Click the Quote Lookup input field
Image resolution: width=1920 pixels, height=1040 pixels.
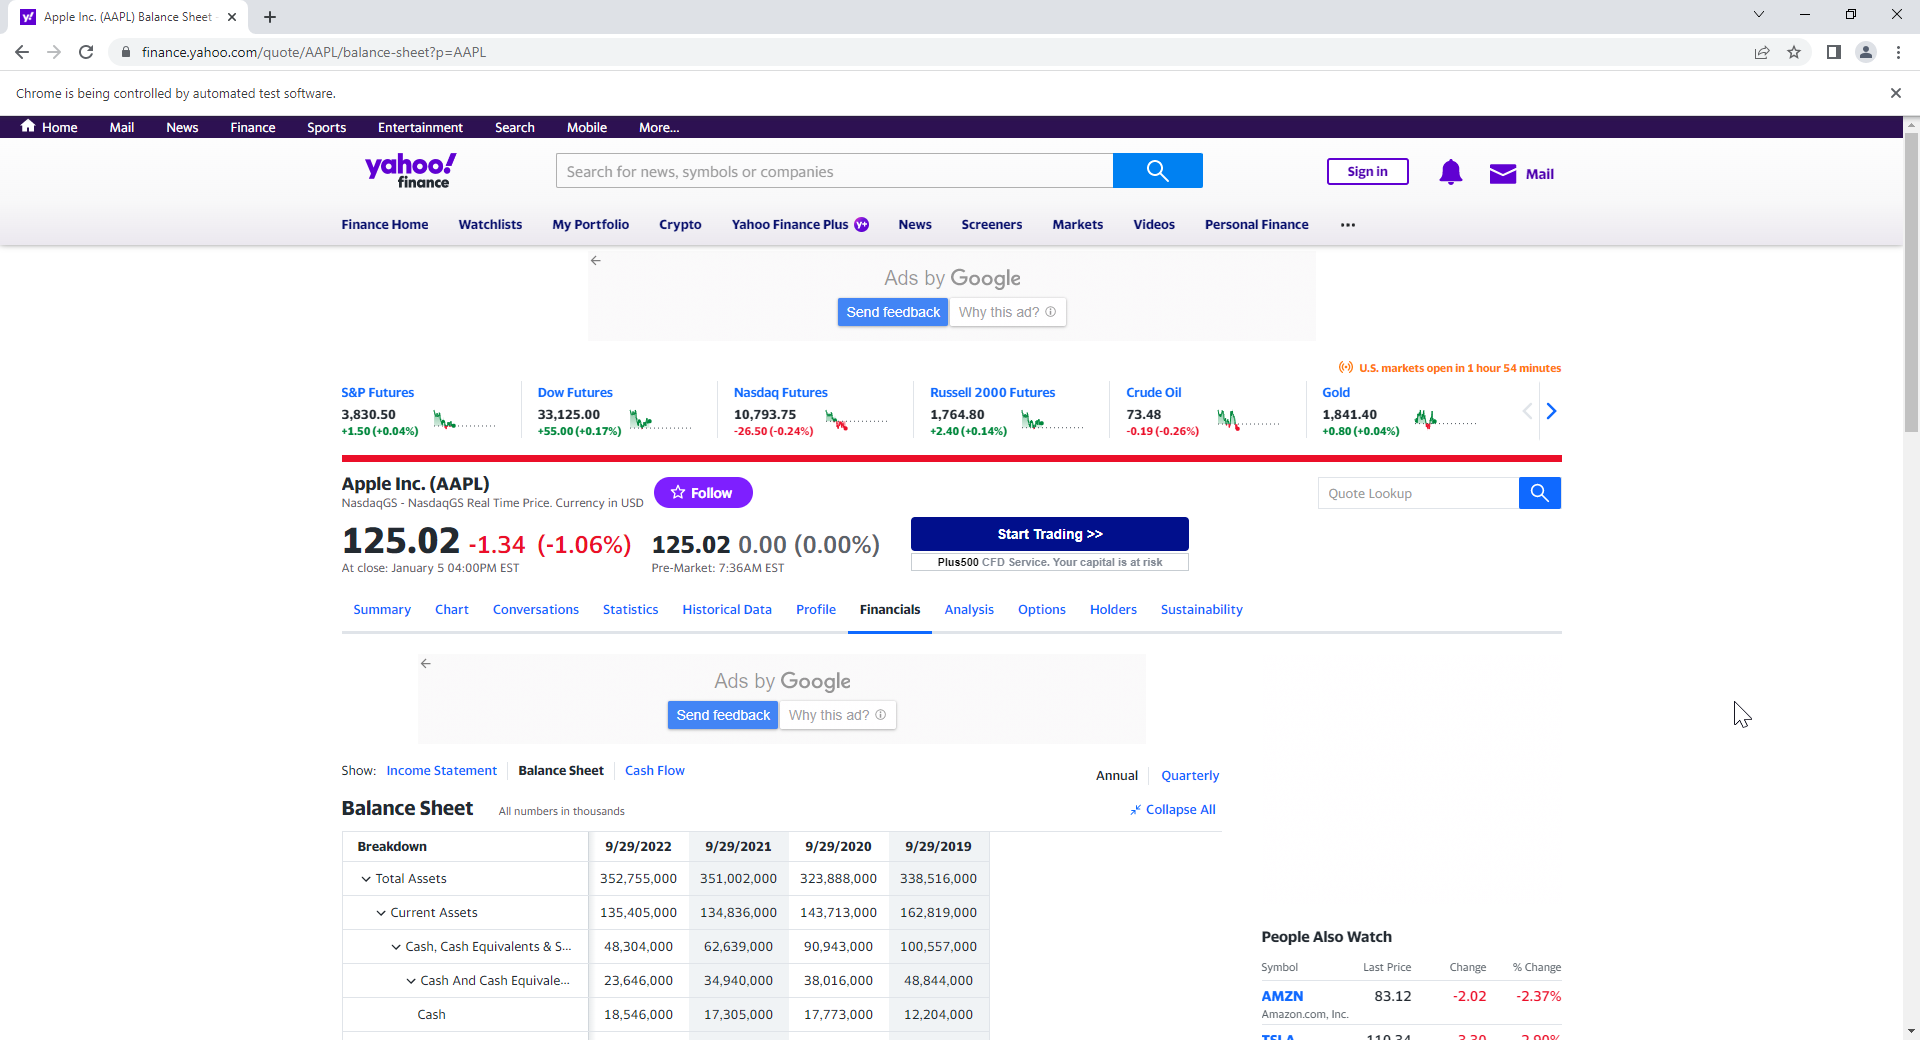(x=1418, y=493)
